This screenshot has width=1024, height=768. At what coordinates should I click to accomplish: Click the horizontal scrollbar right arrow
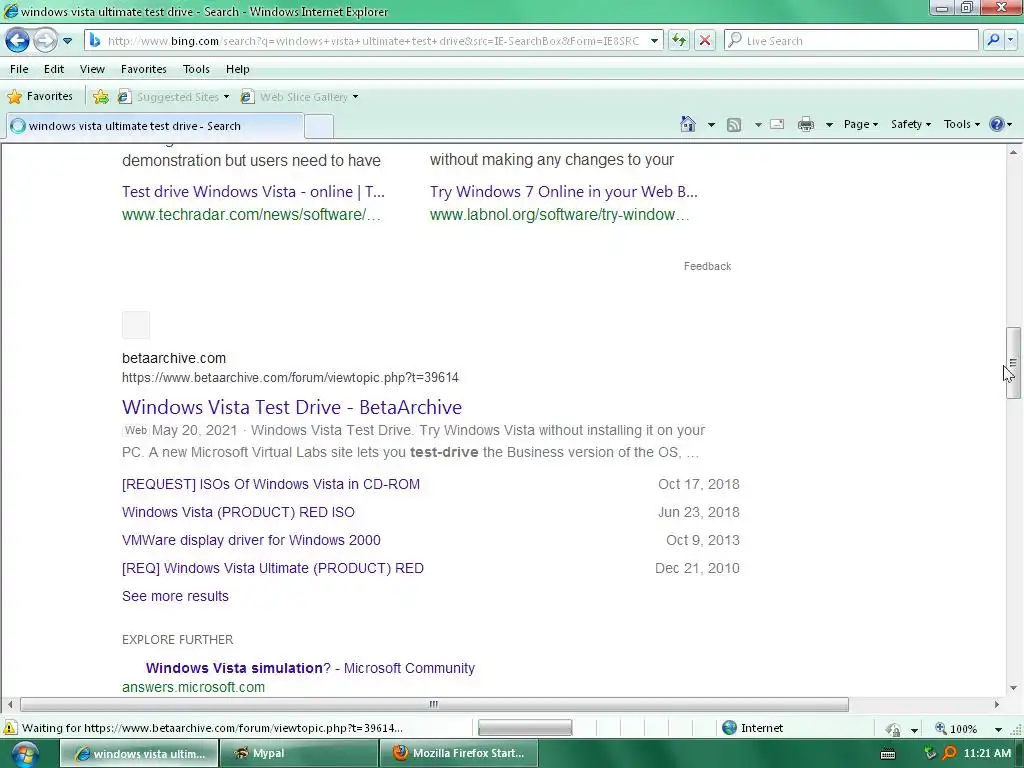tap(997, 704)
